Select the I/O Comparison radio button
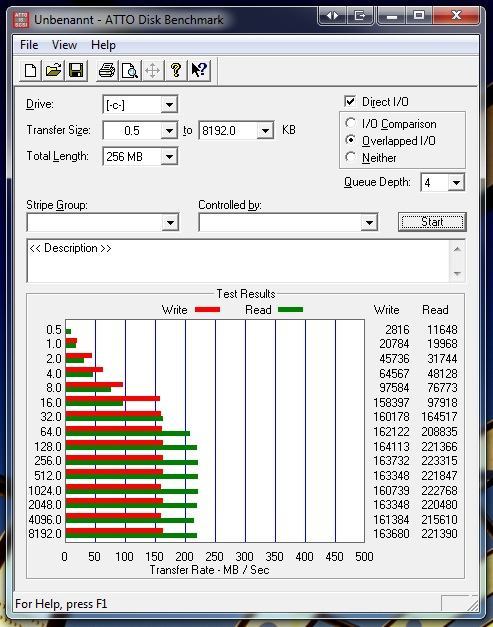Screen dimensions: 493x627 pyautogui.click(x=350, y=123)
